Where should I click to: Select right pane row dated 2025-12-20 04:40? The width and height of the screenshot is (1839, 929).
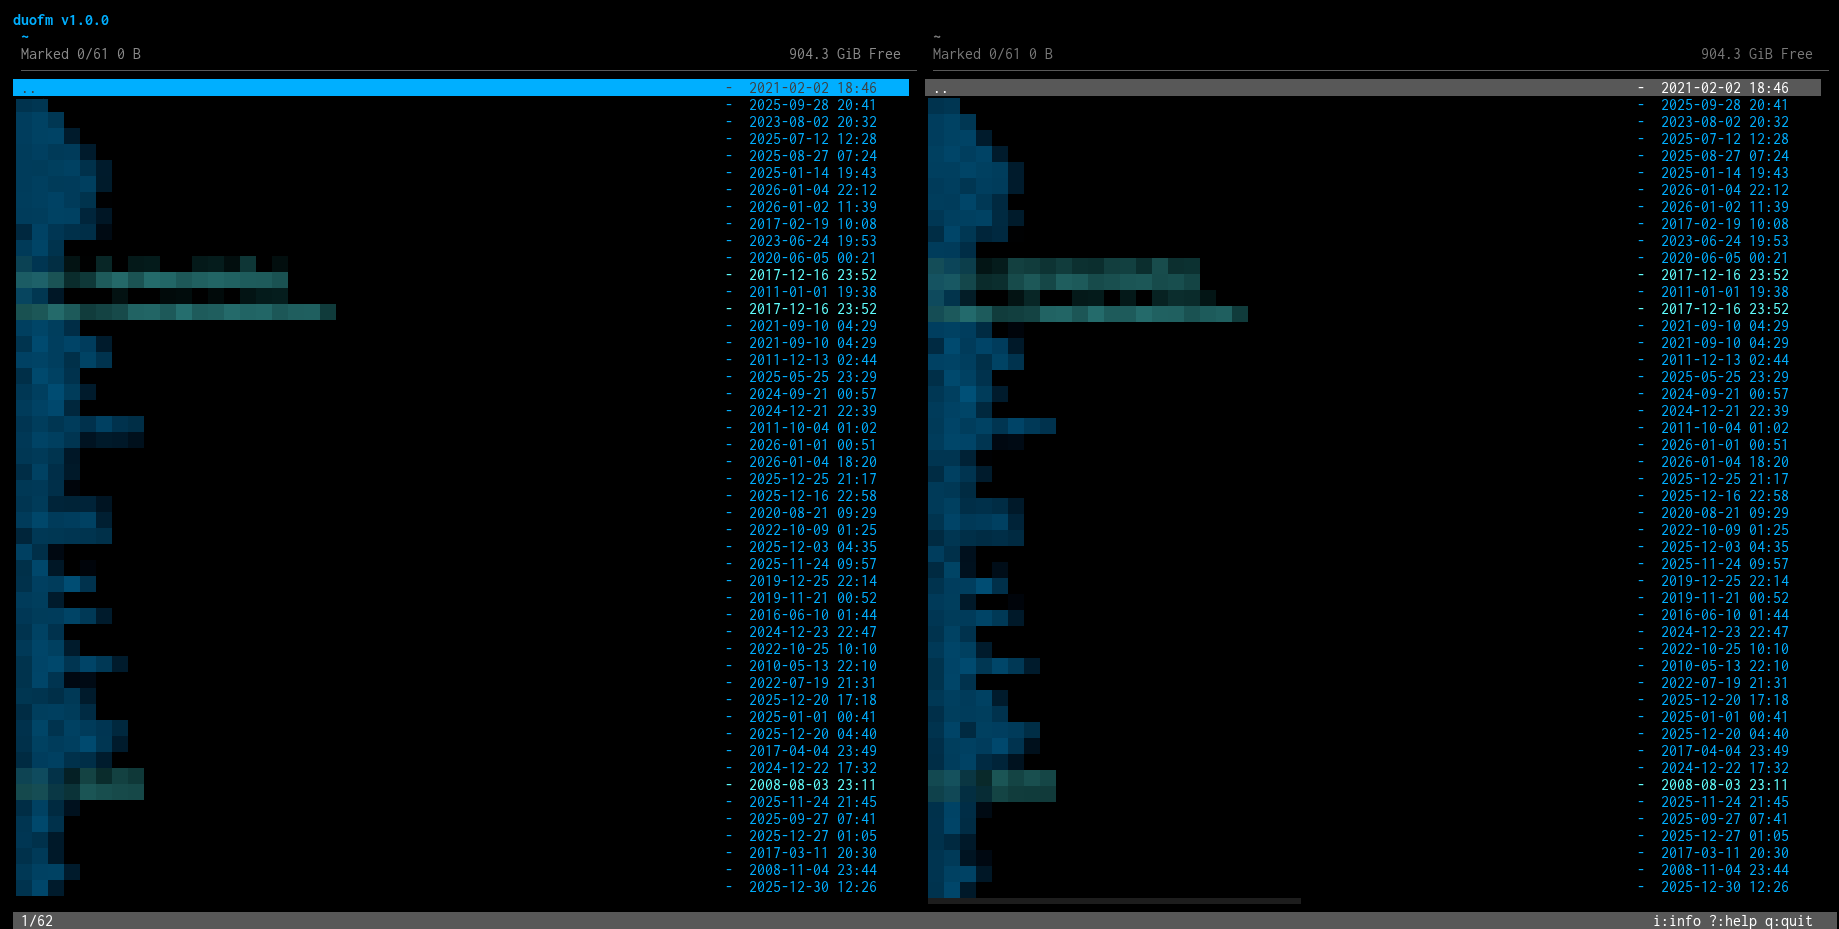1373,734
